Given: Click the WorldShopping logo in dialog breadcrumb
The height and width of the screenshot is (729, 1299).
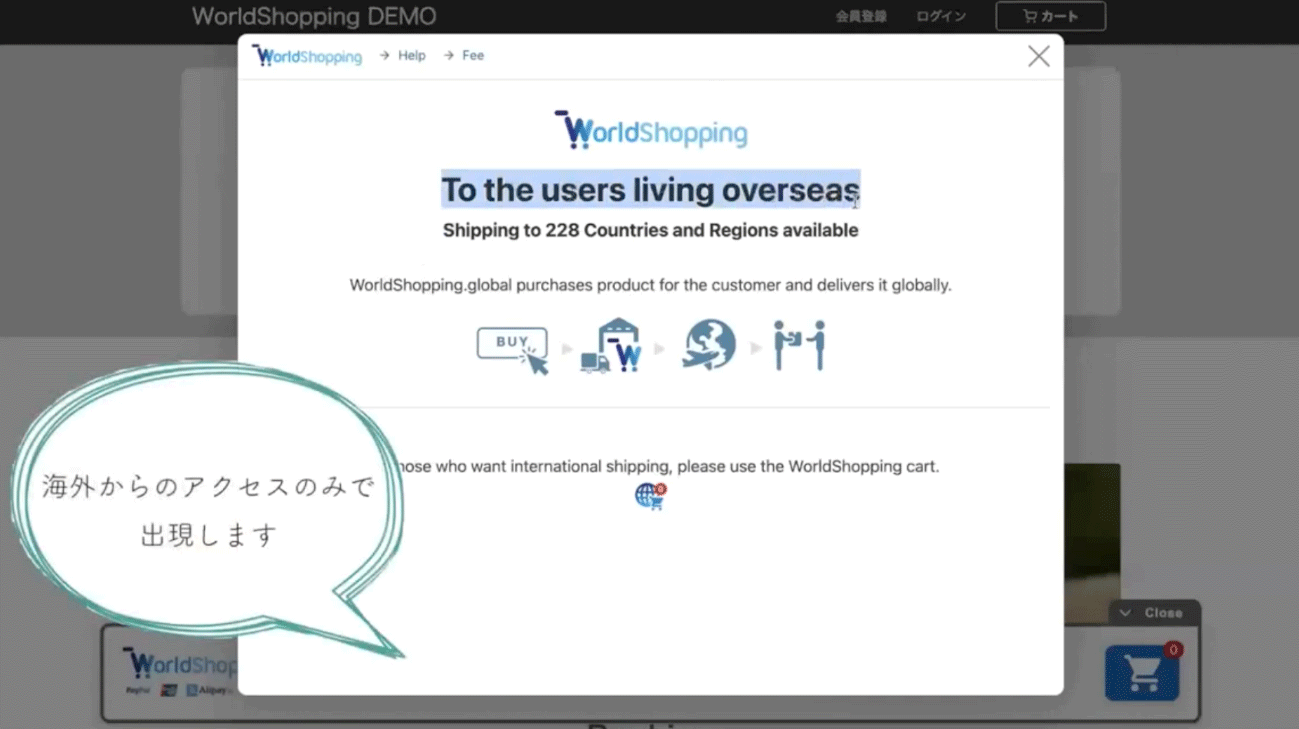Looking at the screenshot, I should [307, 55].
